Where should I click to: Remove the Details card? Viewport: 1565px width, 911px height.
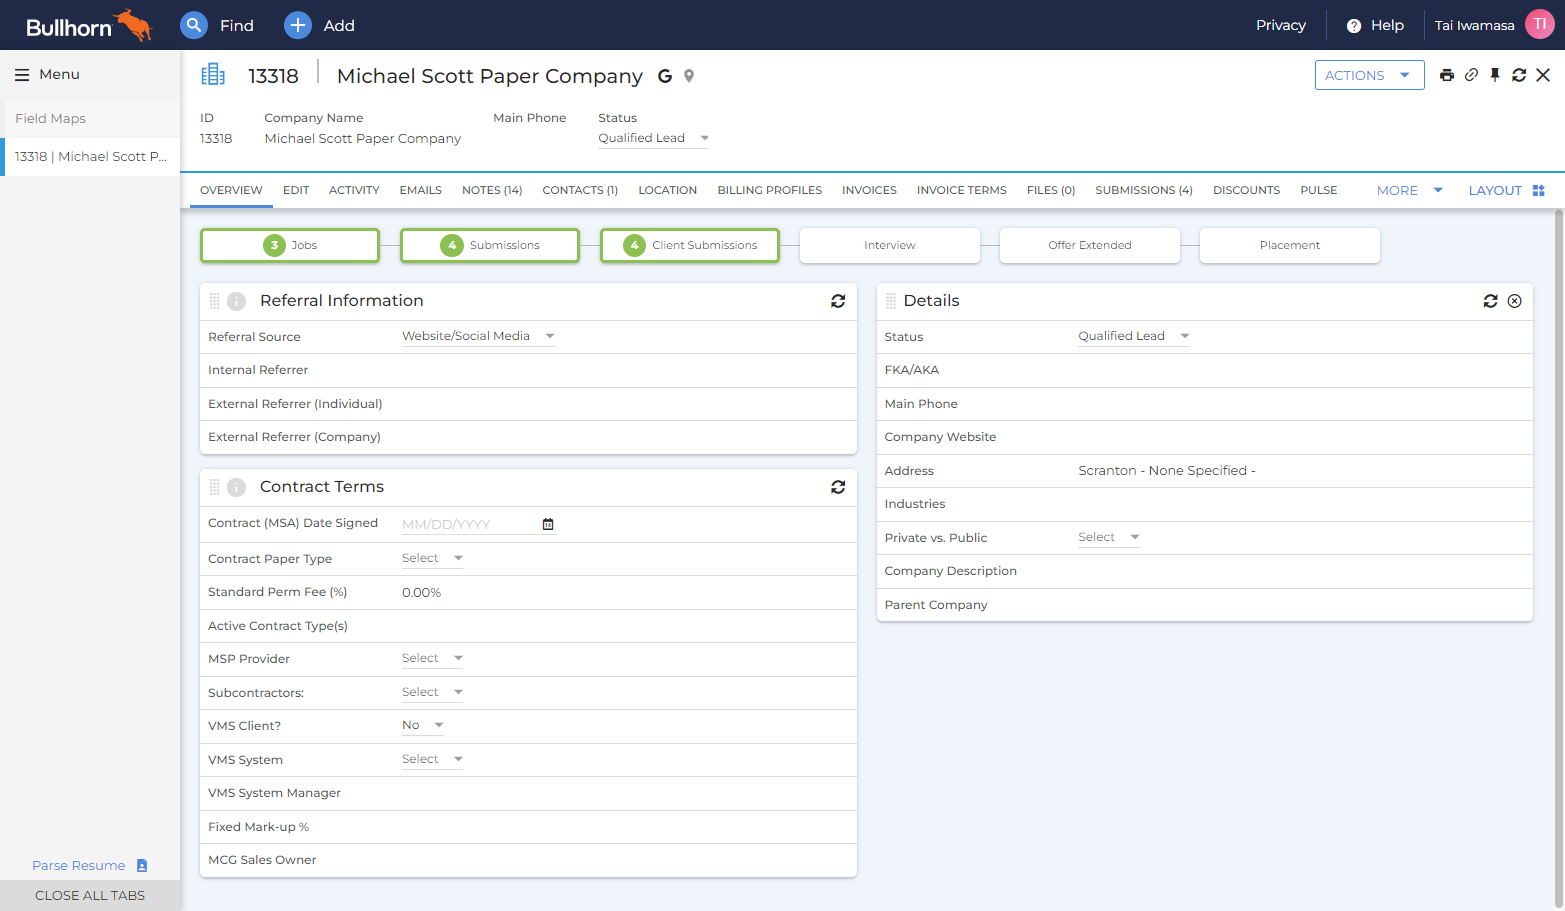click(x=1515, y=301)
